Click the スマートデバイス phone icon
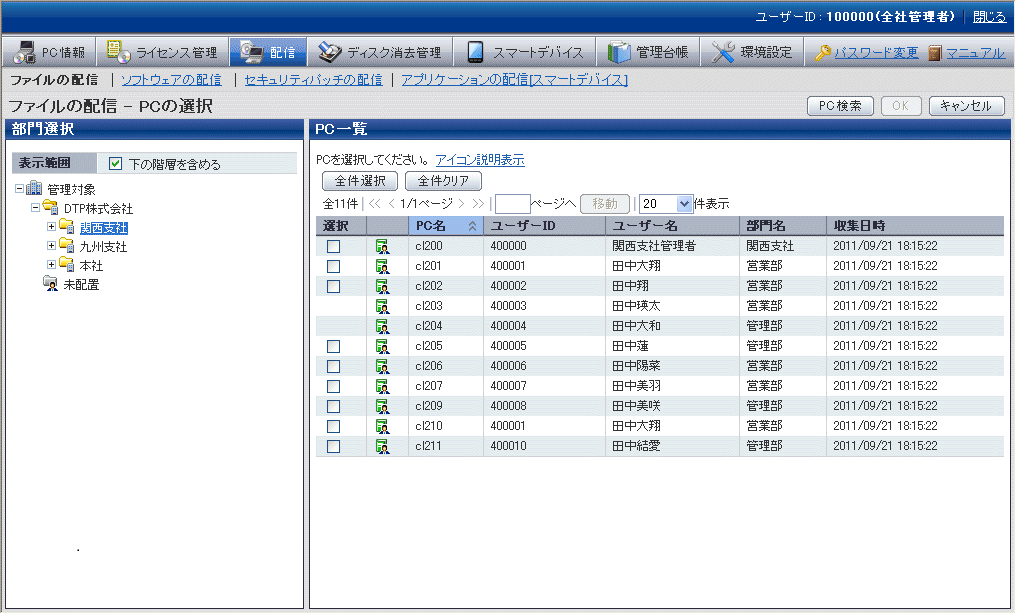This screenshot has height=614, width=1016. (476, 52)
